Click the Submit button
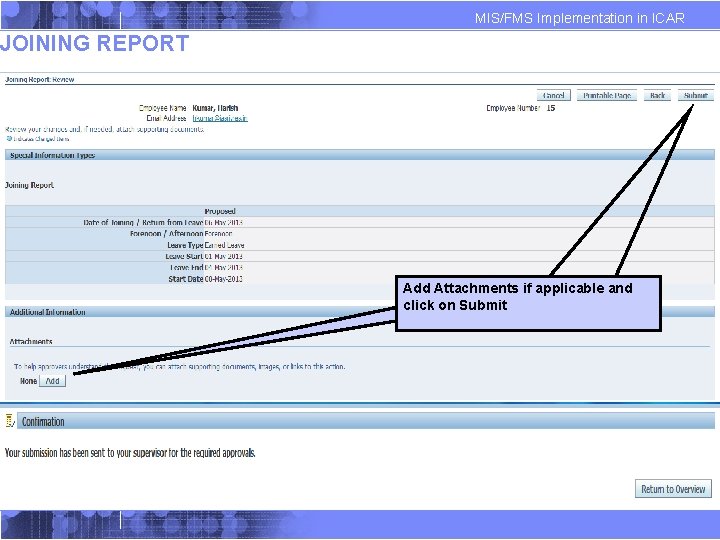The height and width of the screenshot is (540, 720). [695, 96]
